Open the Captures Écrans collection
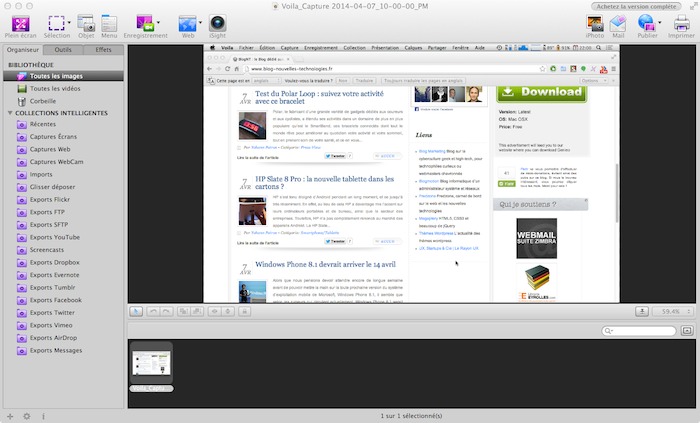The width and height of the screenshot is (700, 423). tap(63, 137)
